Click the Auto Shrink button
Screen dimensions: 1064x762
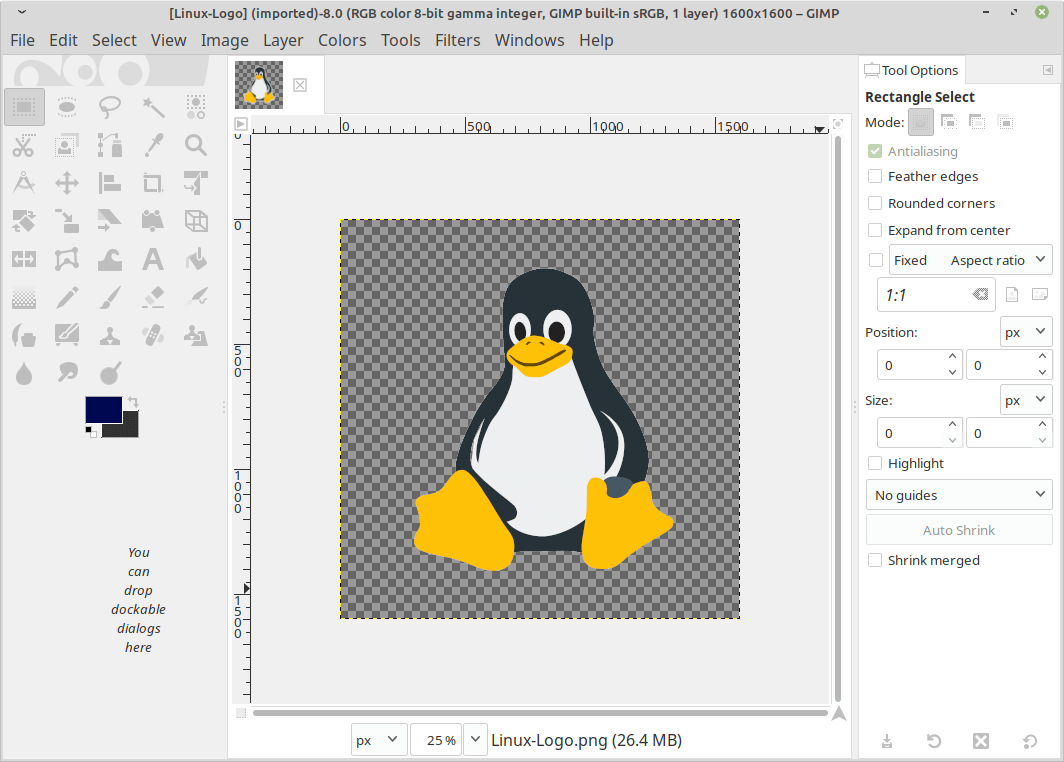click(958, 530)
